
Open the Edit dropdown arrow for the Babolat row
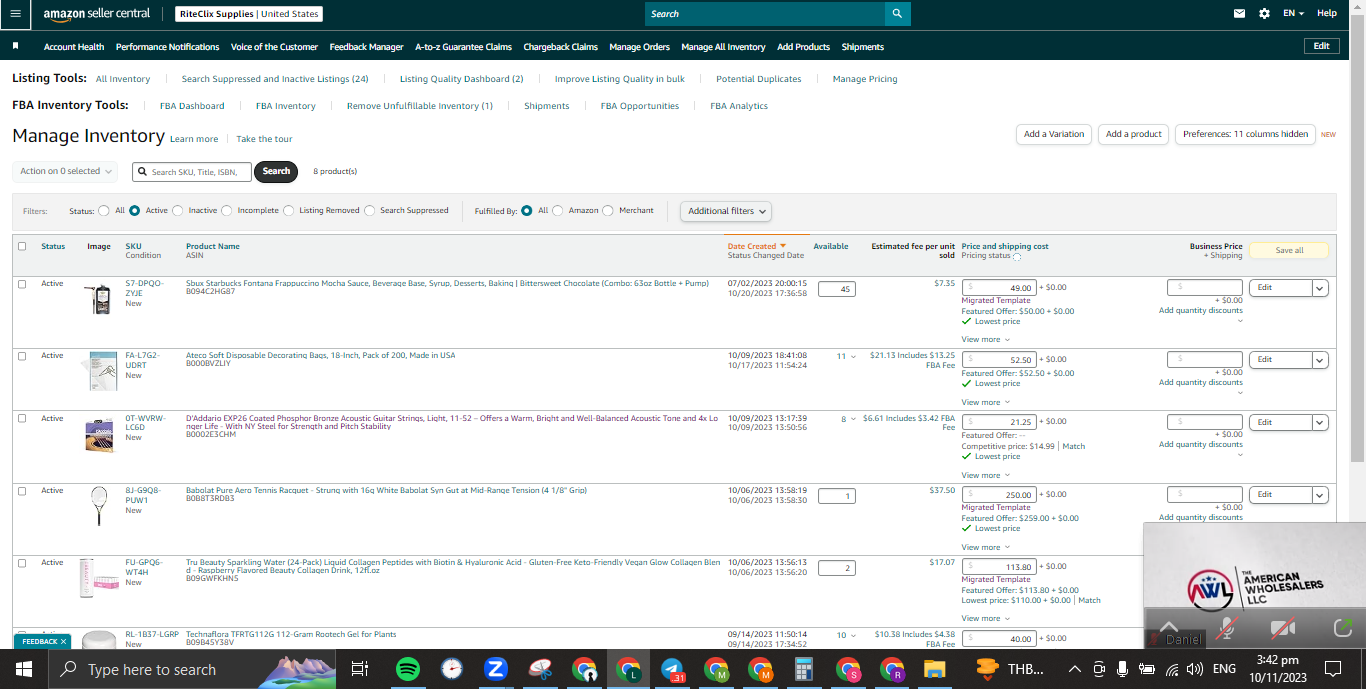pos(1320,495)
